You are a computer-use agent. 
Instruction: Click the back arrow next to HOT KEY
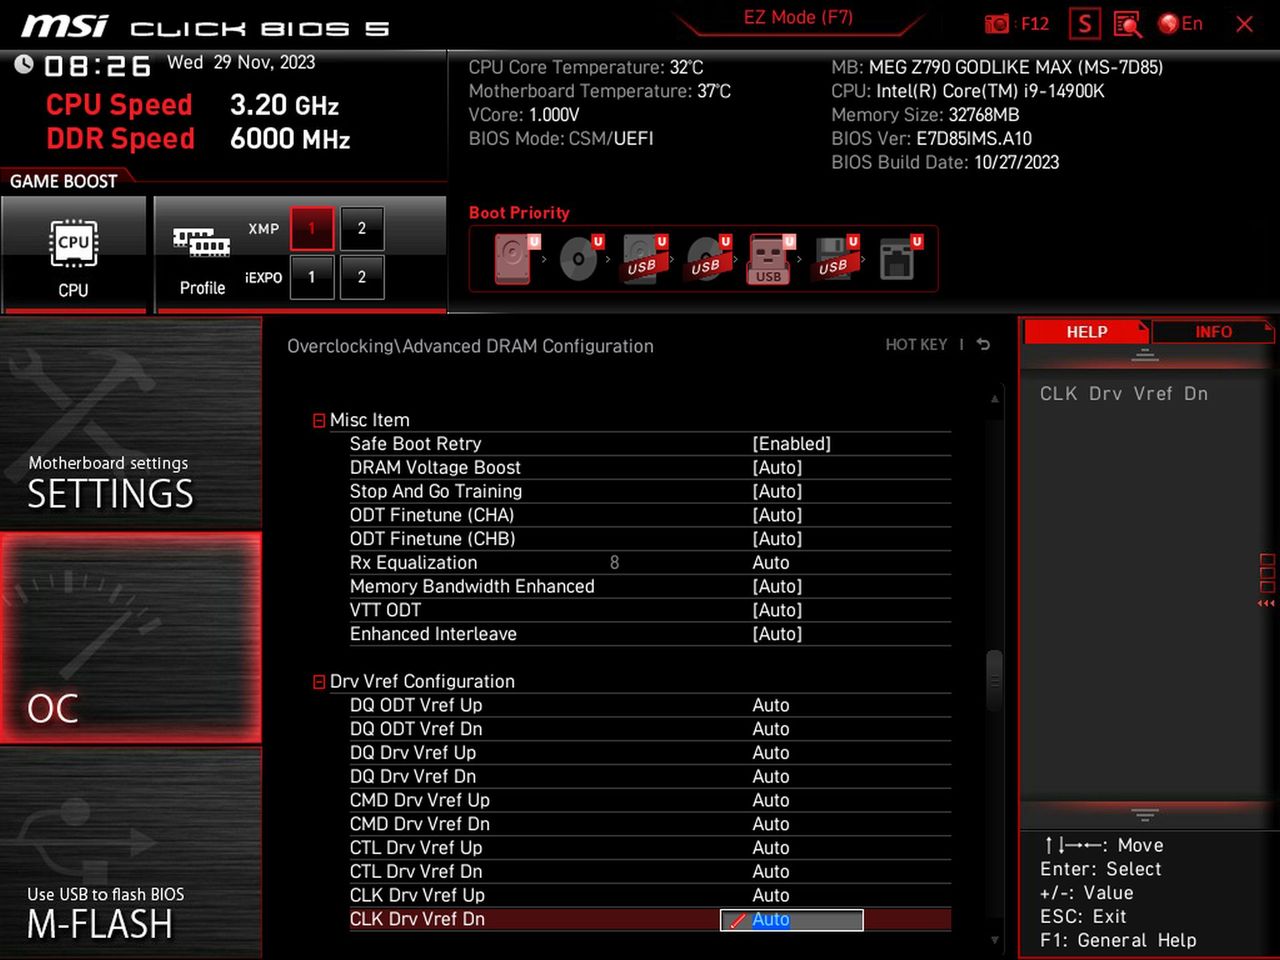(x=984, y=345)
